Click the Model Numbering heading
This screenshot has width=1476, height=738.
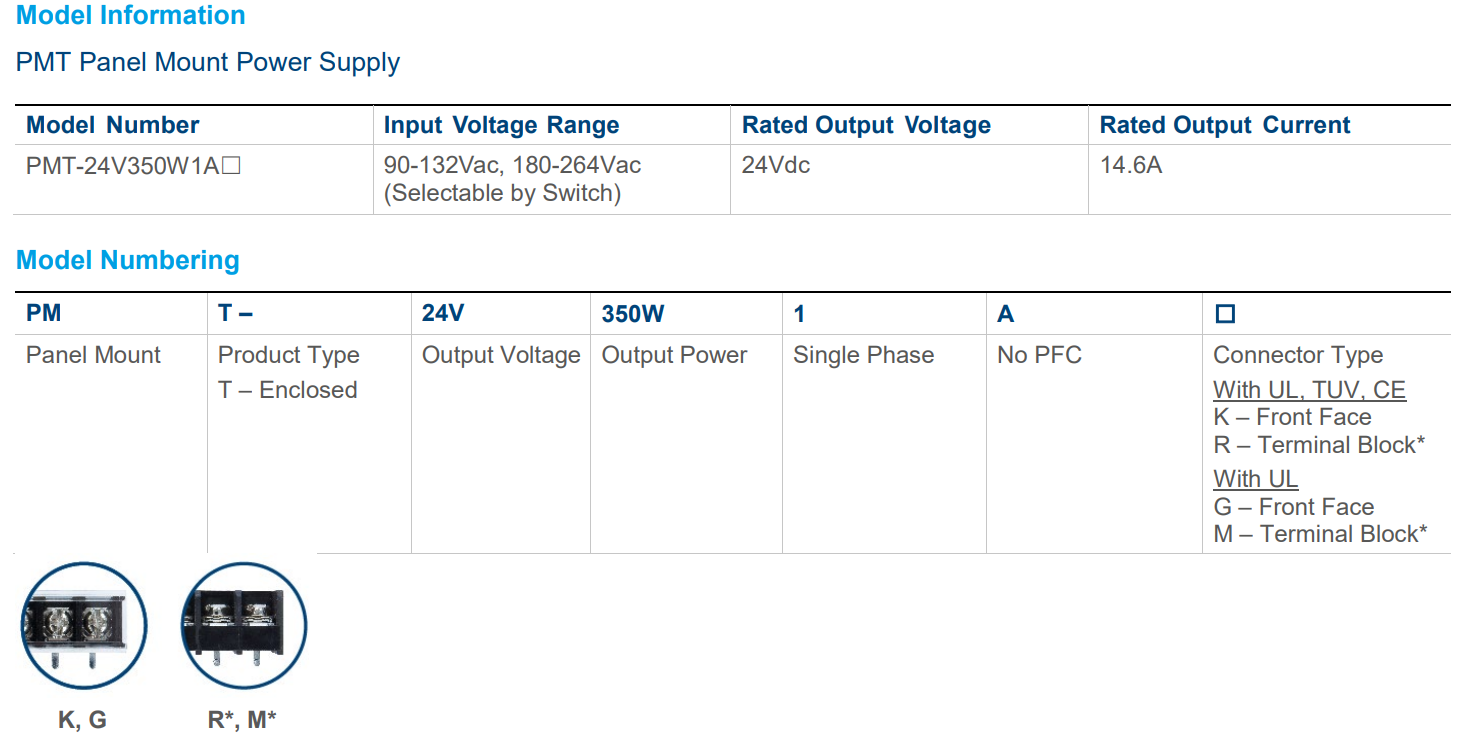click(128, 260)
